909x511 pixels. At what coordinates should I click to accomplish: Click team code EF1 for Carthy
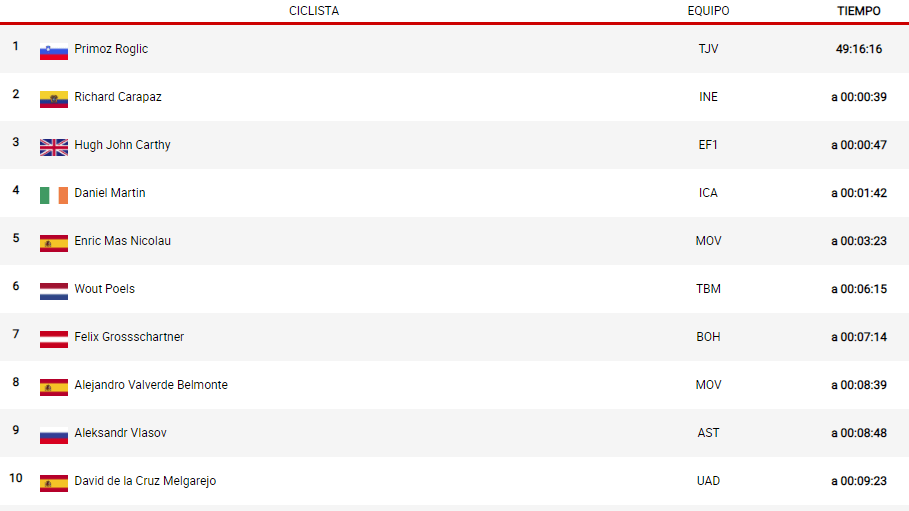(x=708, y=145)
